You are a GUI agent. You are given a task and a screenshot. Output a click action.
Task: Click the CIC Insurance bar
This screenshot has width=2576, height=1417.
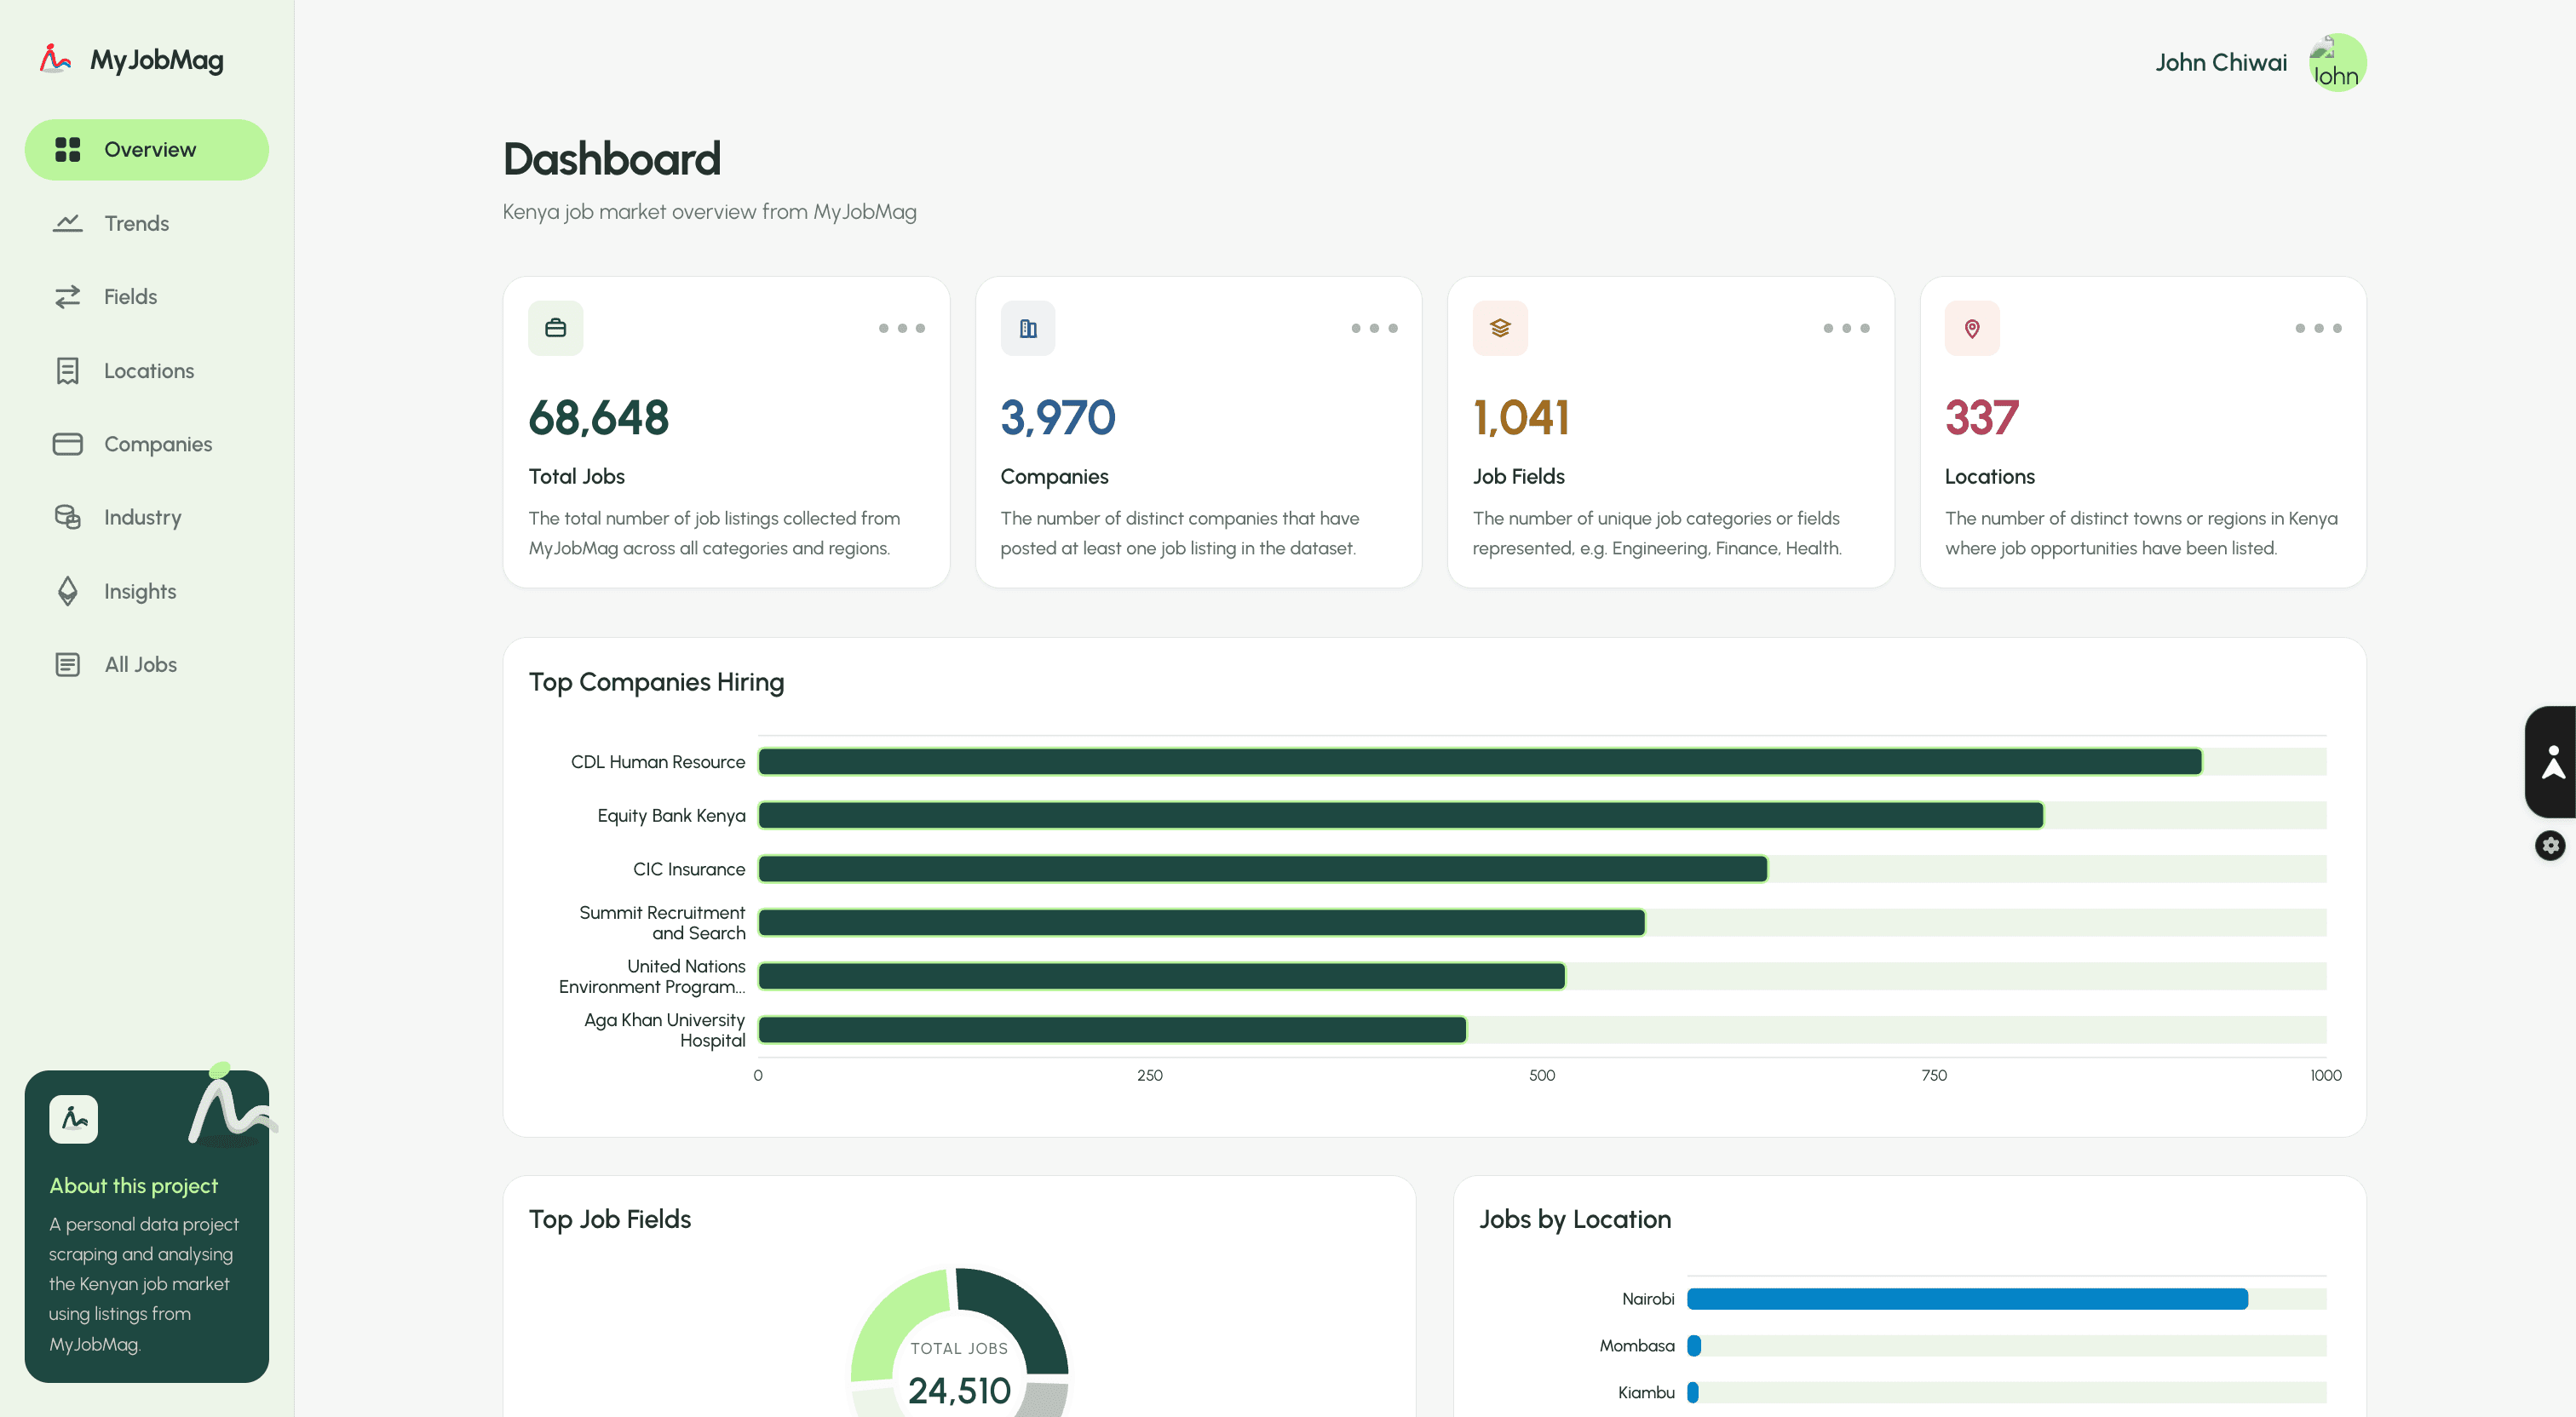tap(1263, 869)
